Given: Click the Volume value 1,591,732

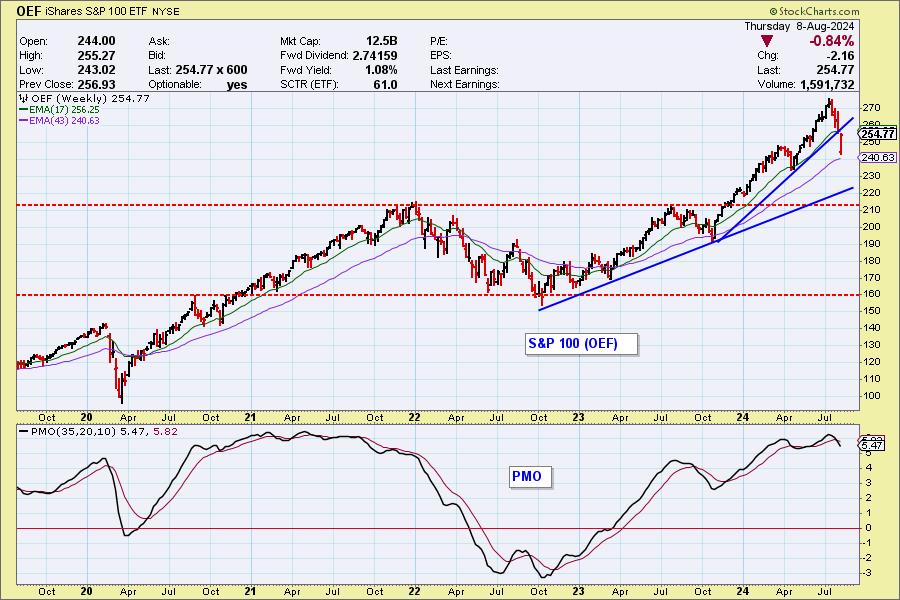Looking at the screenshot, I should 826,84.
